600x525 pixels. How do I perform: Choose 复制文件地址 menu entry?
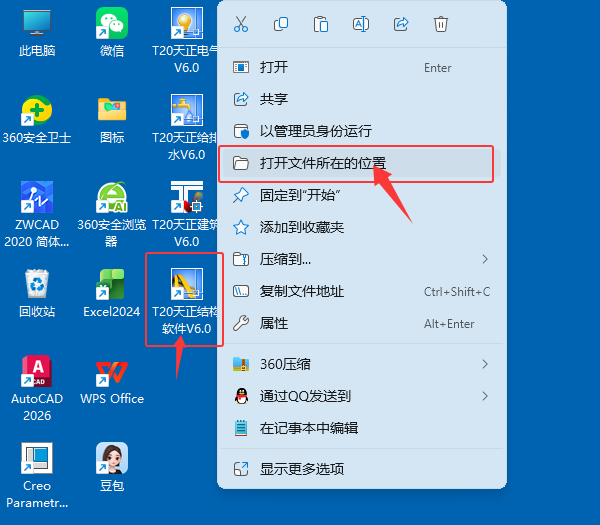[x=362, y=292]
